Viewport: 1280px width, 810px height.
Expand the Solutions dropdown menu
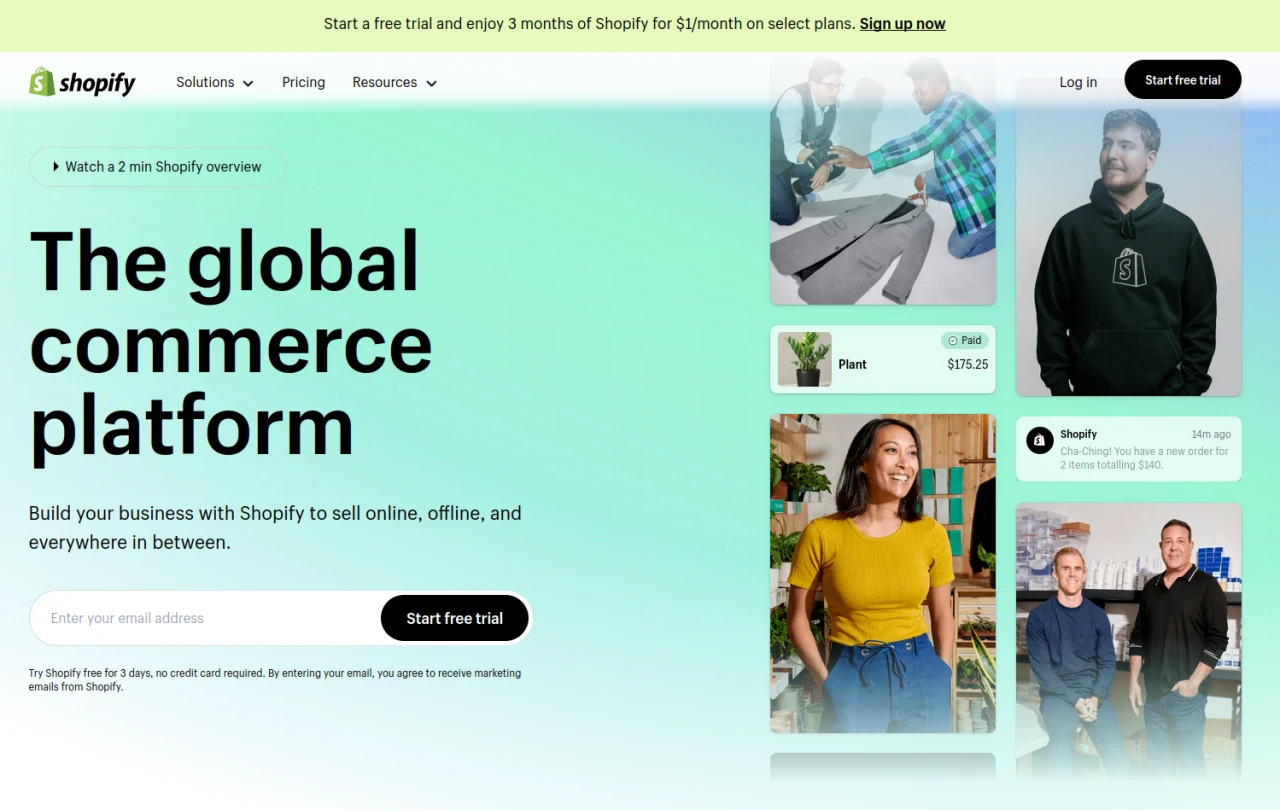(x=215, y=82)
